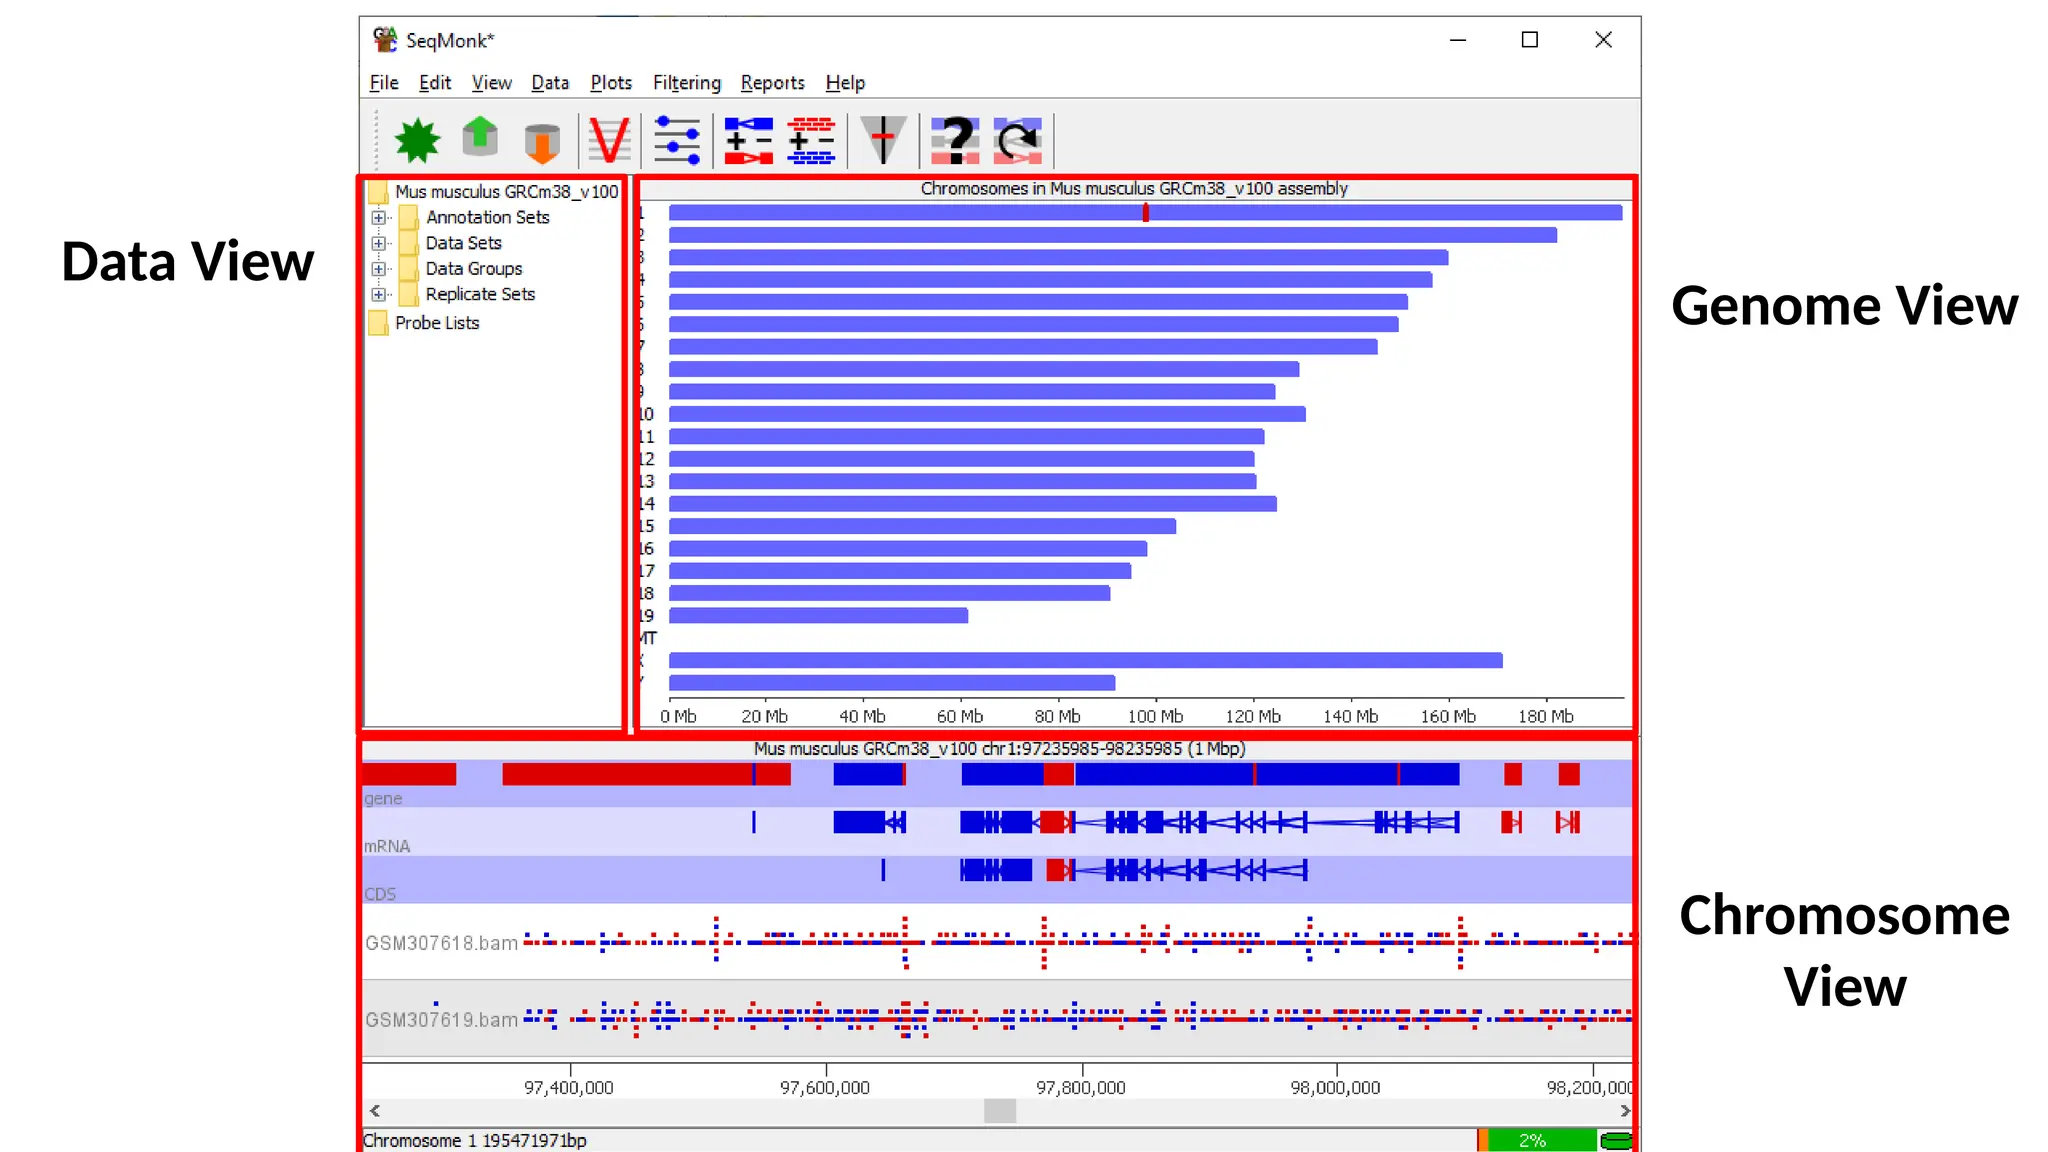Expand the Data Groups tree node
This screenshot has width=2048, height=1152.
coord(378,269)
